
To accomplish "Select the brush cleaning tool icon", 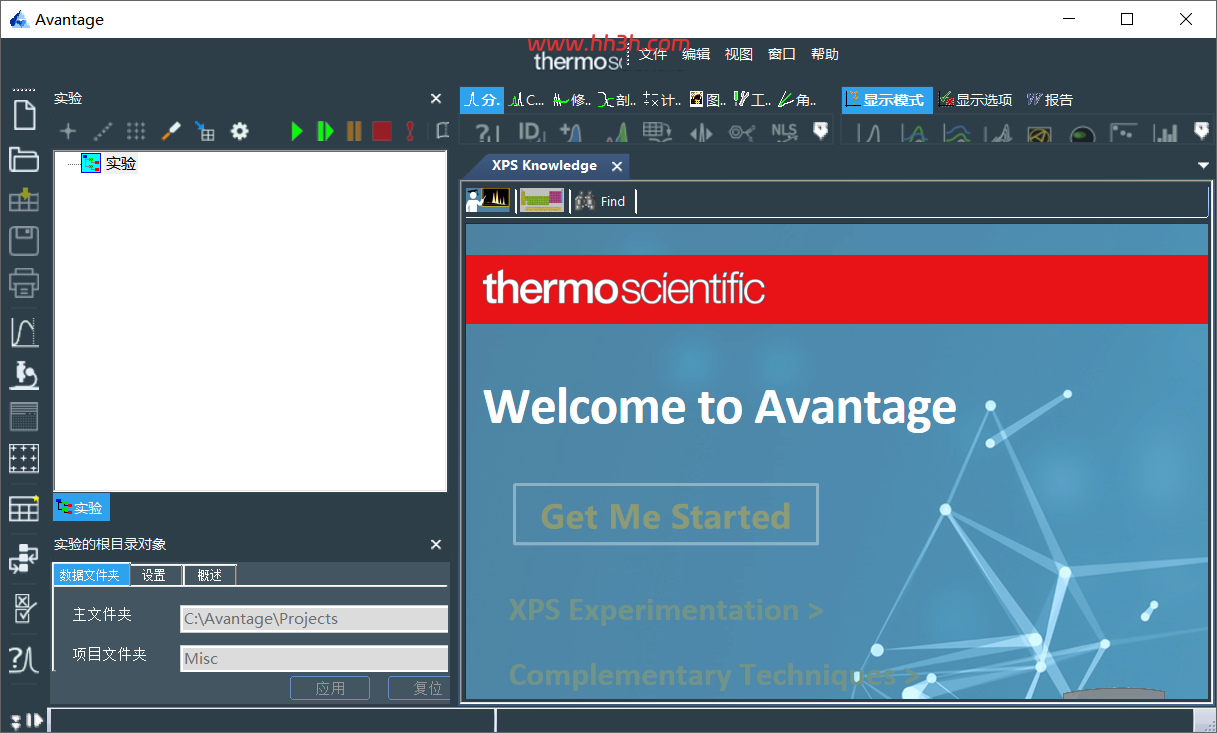I will 170,131.
